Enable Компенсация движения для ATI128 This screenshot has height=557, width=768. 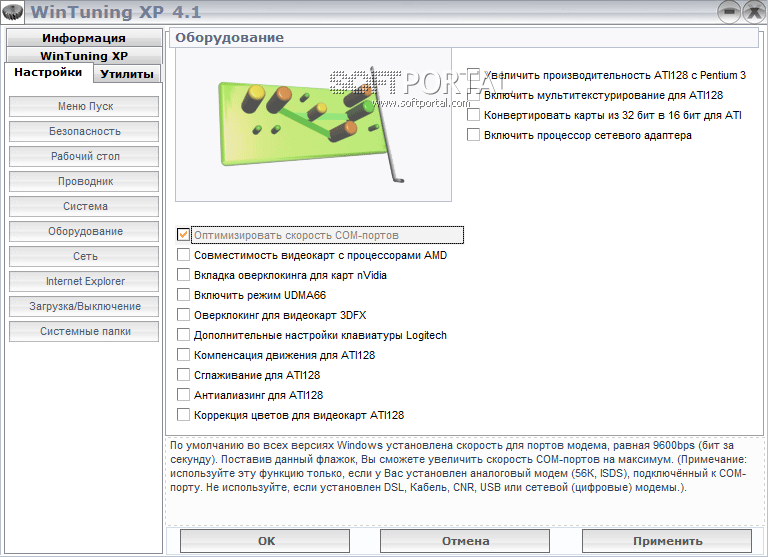pos(183,355)
